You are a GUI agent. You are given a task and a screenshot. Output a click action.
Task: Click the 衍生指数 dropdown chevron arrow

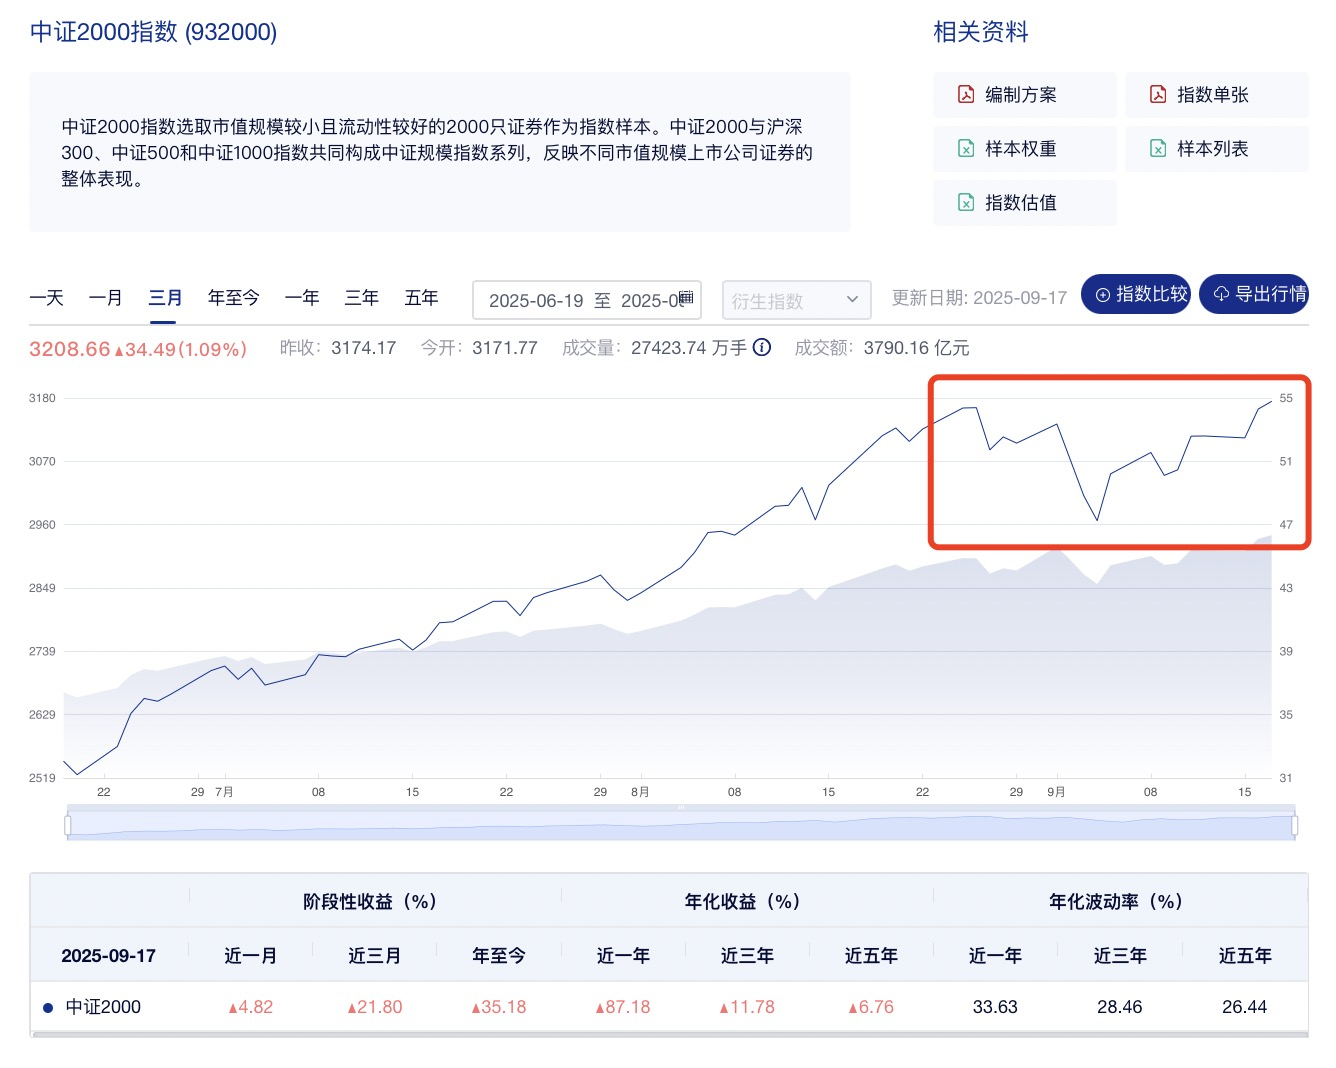pos(853,299)
